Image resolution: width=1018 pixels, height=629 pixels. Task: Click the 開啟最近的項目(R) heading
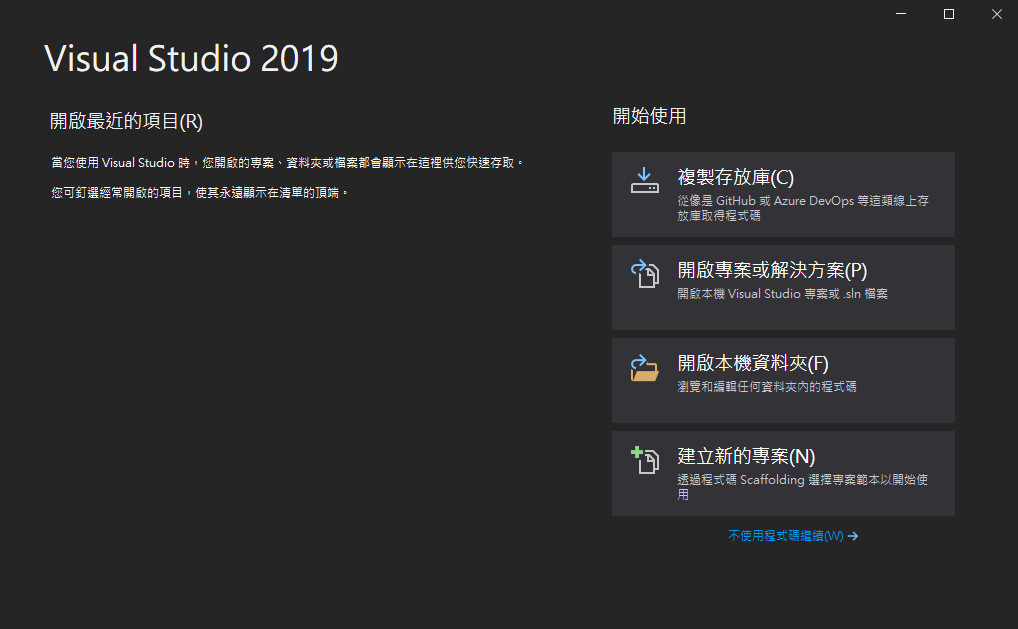coord(127,121)
